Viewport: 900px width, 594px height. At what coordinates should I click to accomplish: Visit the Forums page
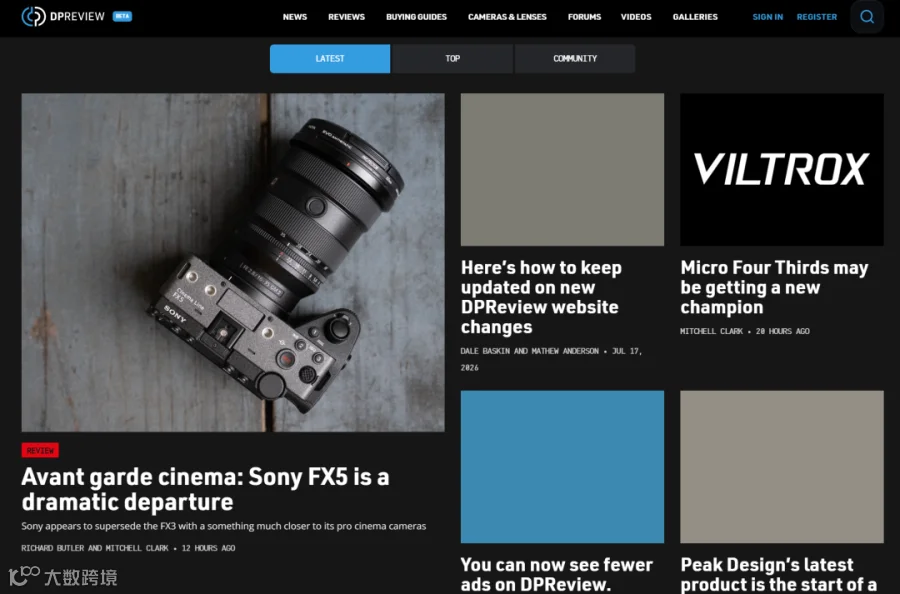(584, 17)
